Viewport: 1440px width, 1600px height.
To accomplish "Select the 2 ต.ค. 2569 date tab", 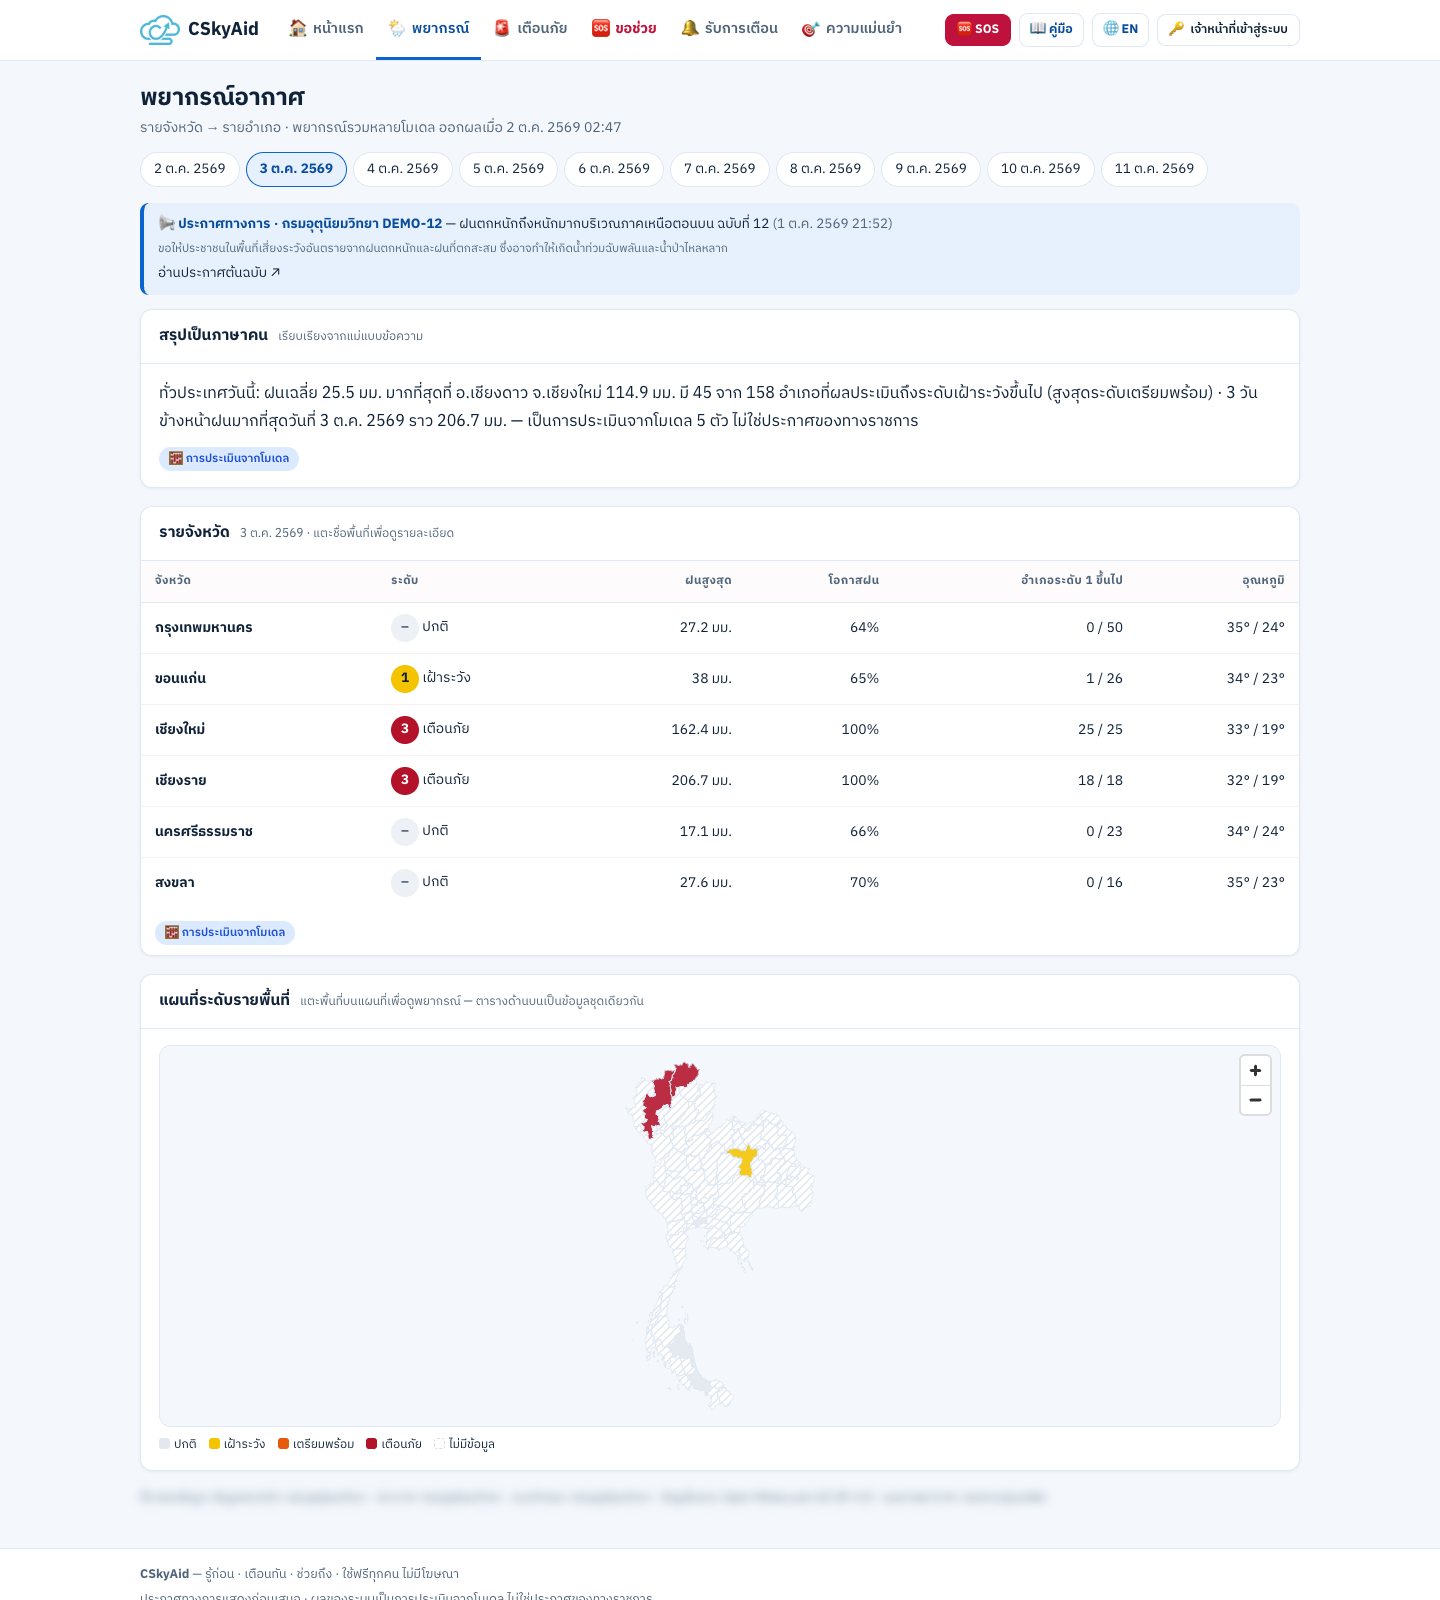I will coord(190,169).
